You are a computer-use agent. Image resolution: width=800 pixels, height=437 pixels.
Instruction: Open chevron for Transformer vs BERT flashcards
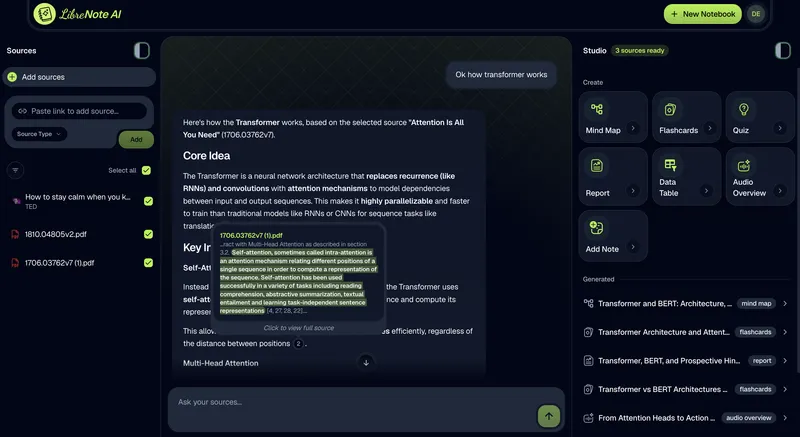785,389
